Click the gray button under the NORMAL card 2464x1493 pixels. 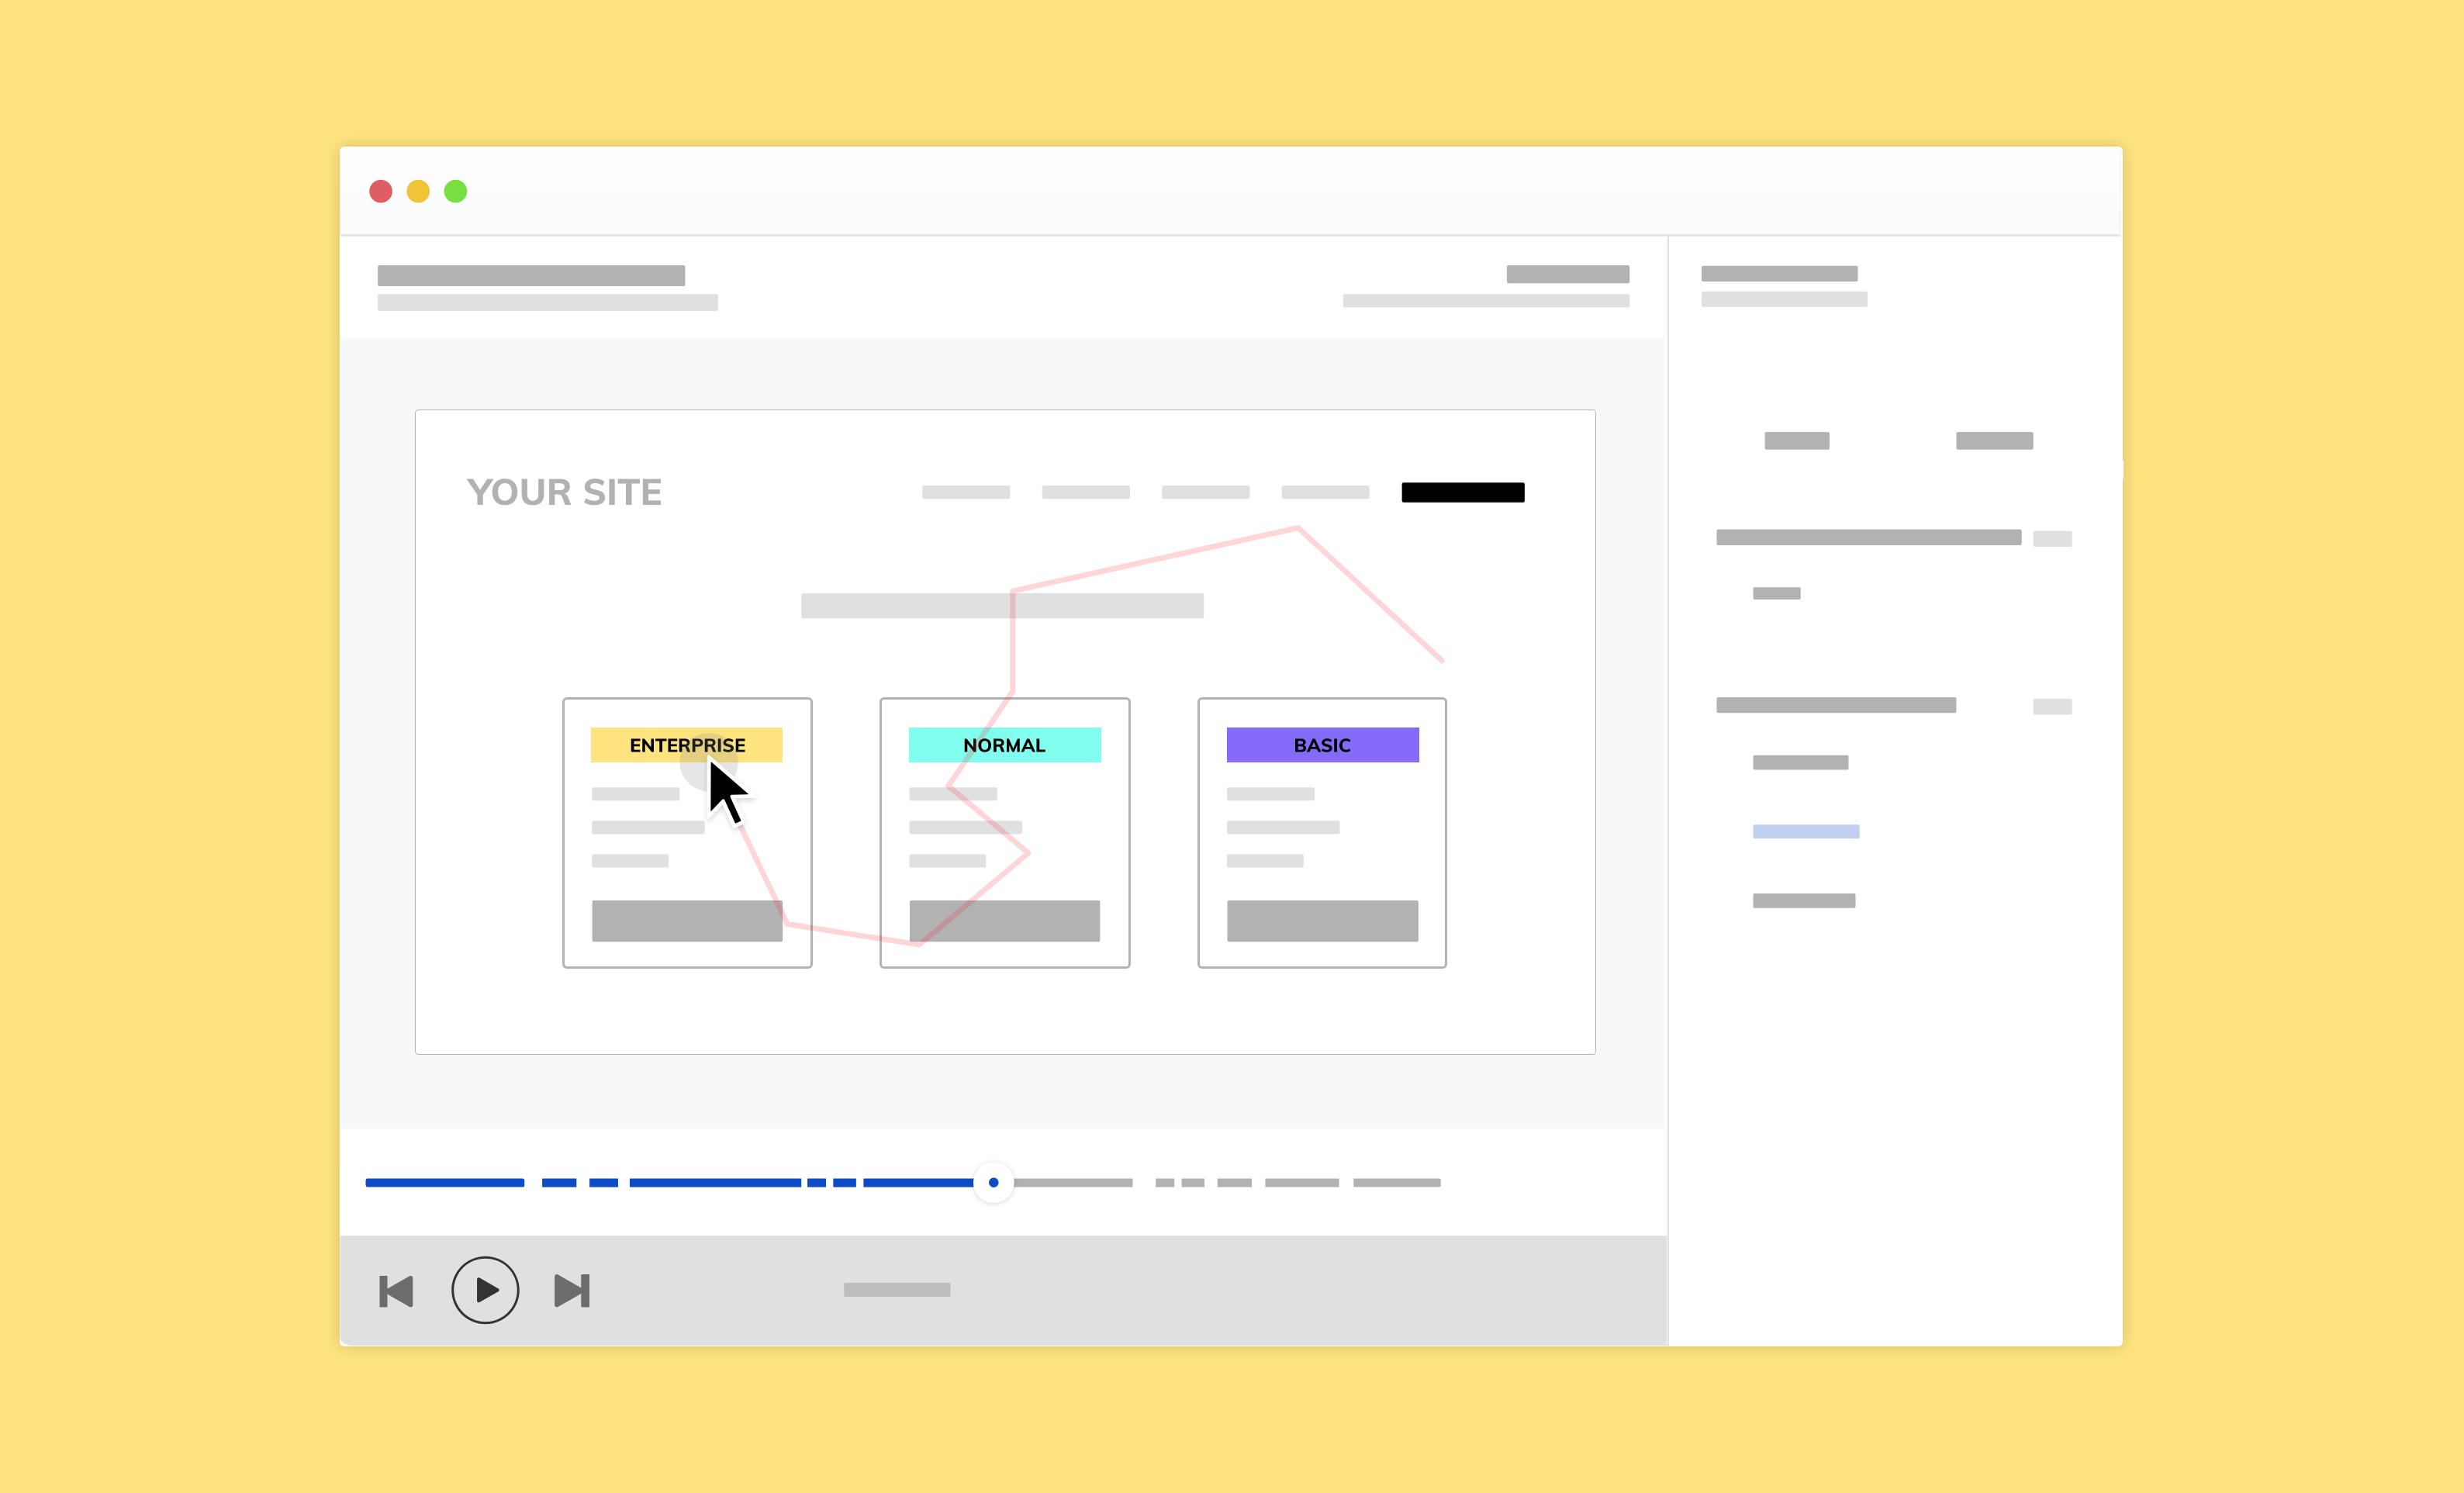tap(1004, 920)
